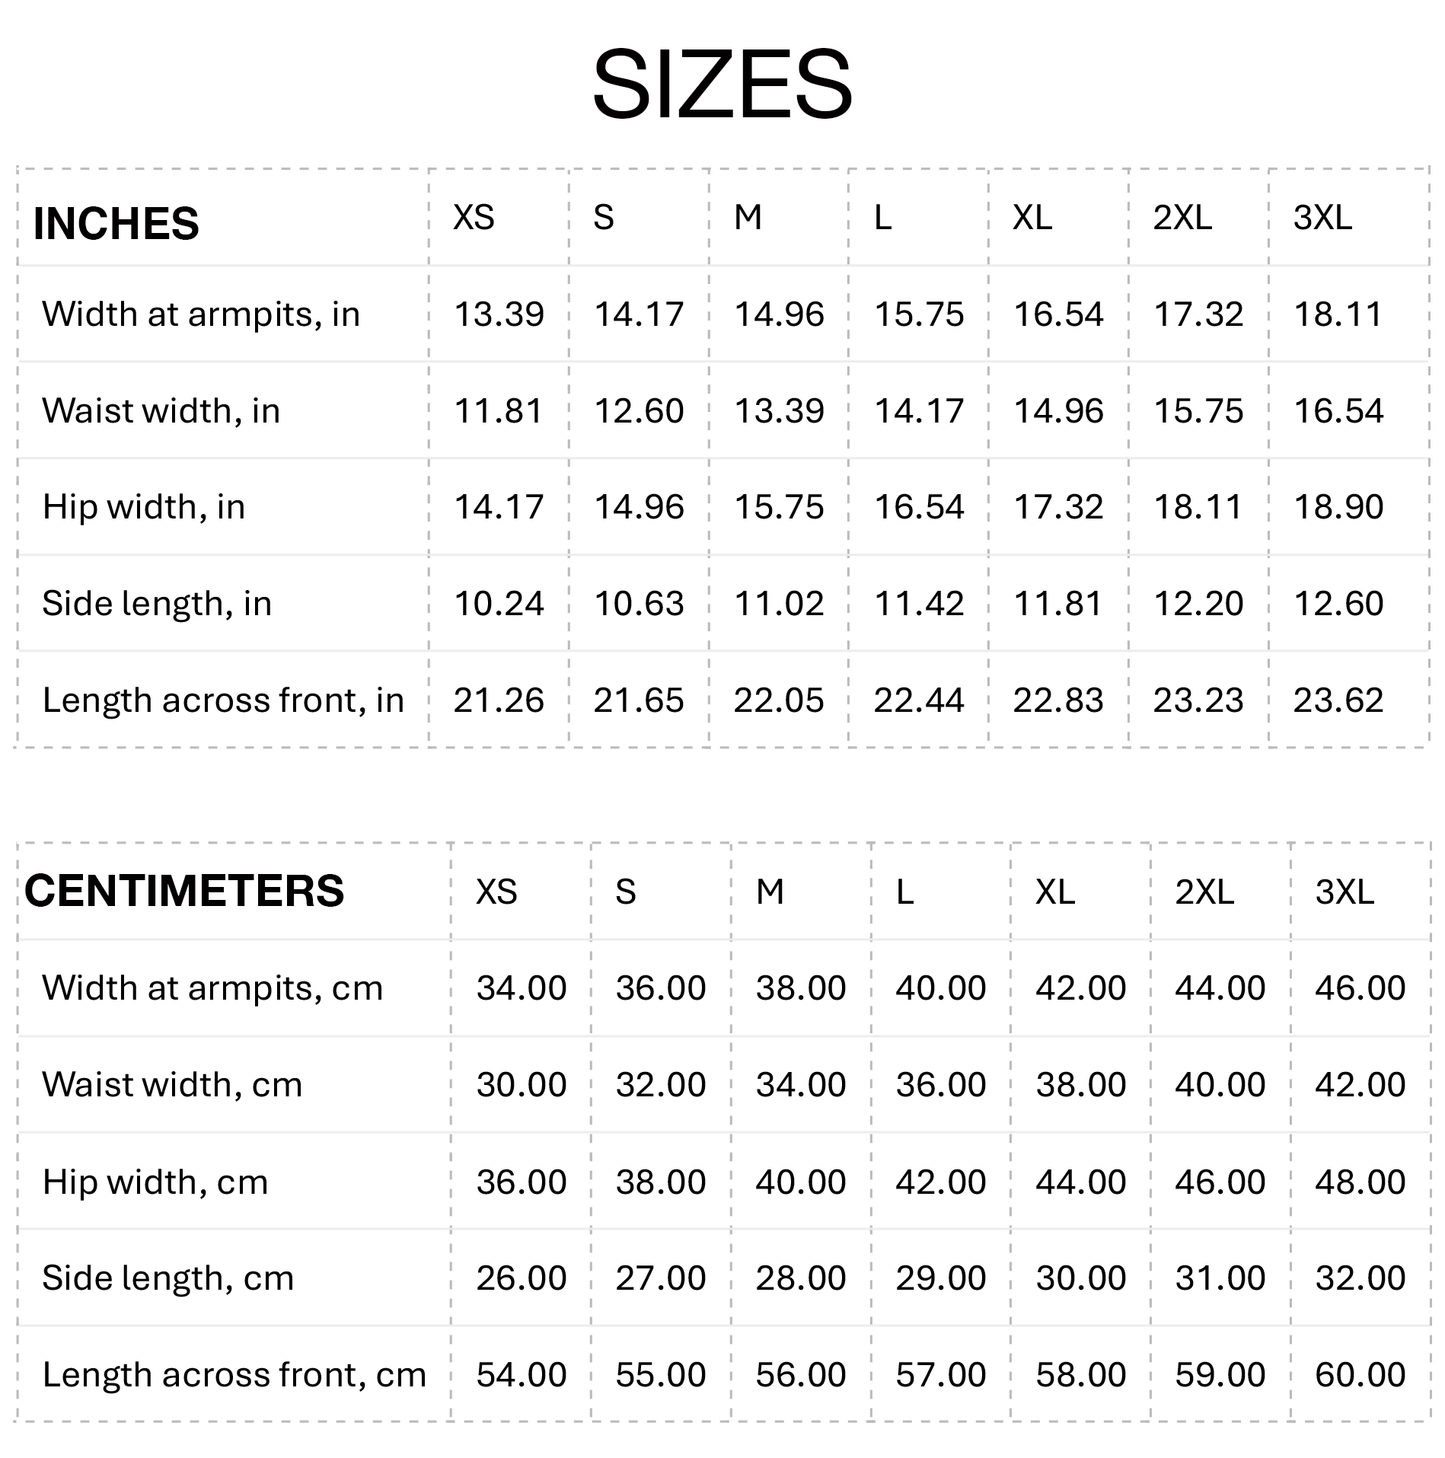Select the 'Length across front, in' row label
This screenshot has width=1445, height=1458.
223,700
